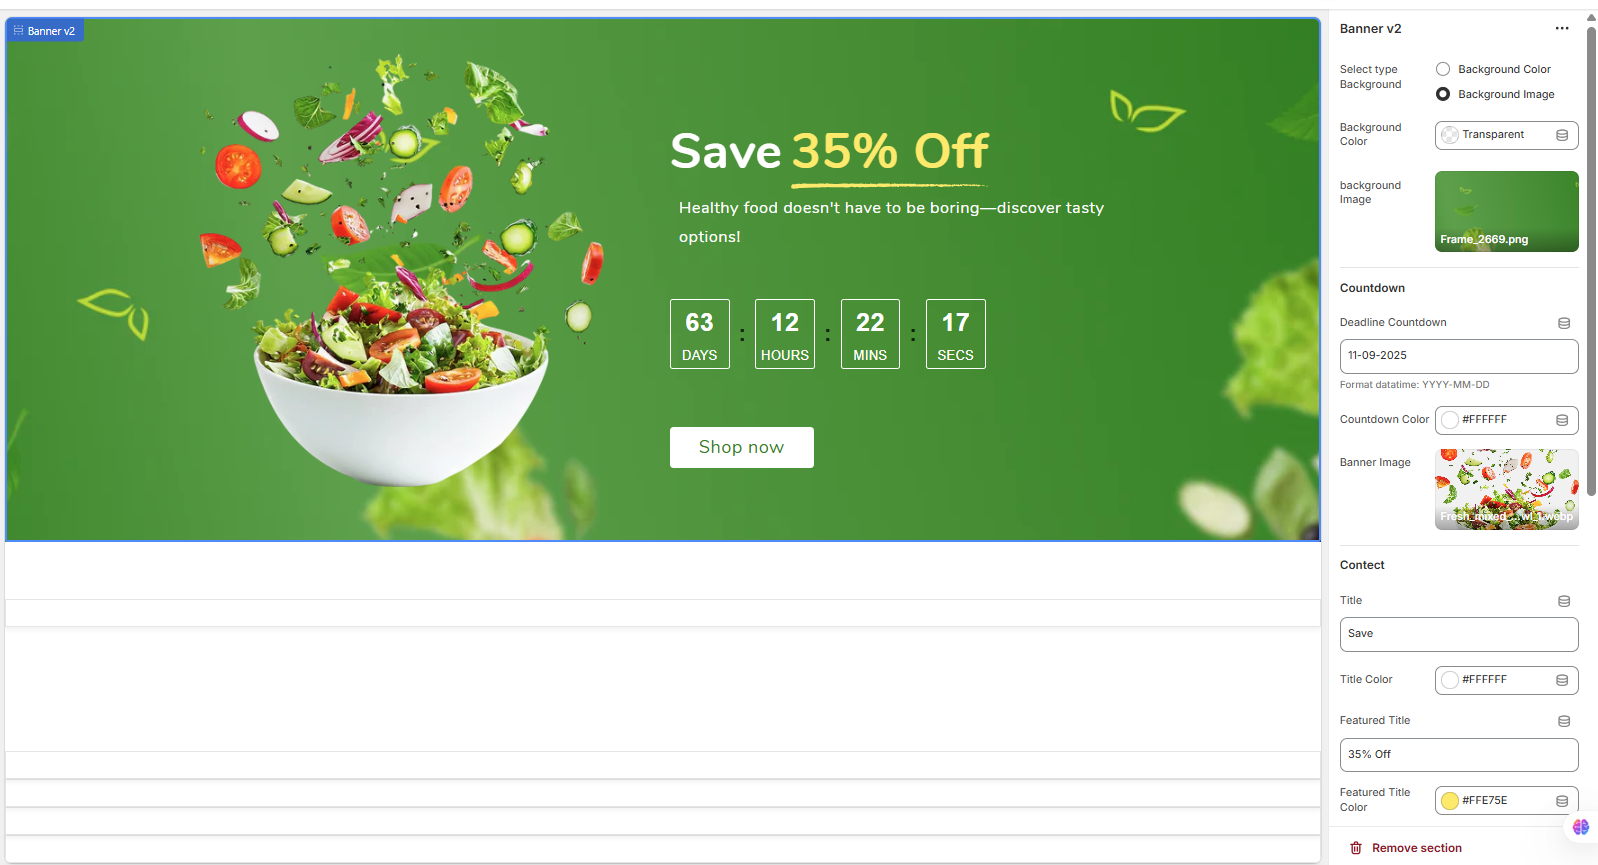This screenshot has width=1598, height=865.
Task: Click the dynamic source icon beside Deadline Countdown
Action: point(1564,323)
